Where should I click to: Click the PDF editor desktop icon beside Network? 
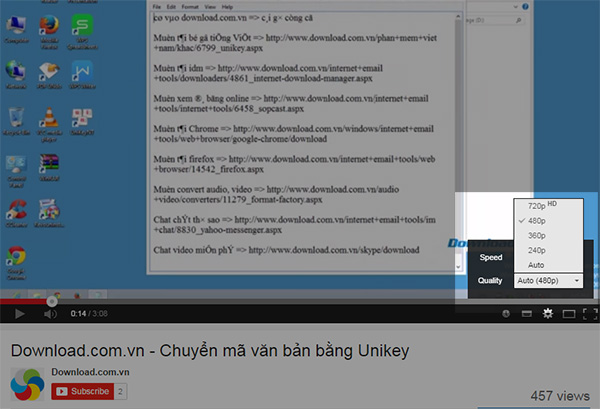49,75
